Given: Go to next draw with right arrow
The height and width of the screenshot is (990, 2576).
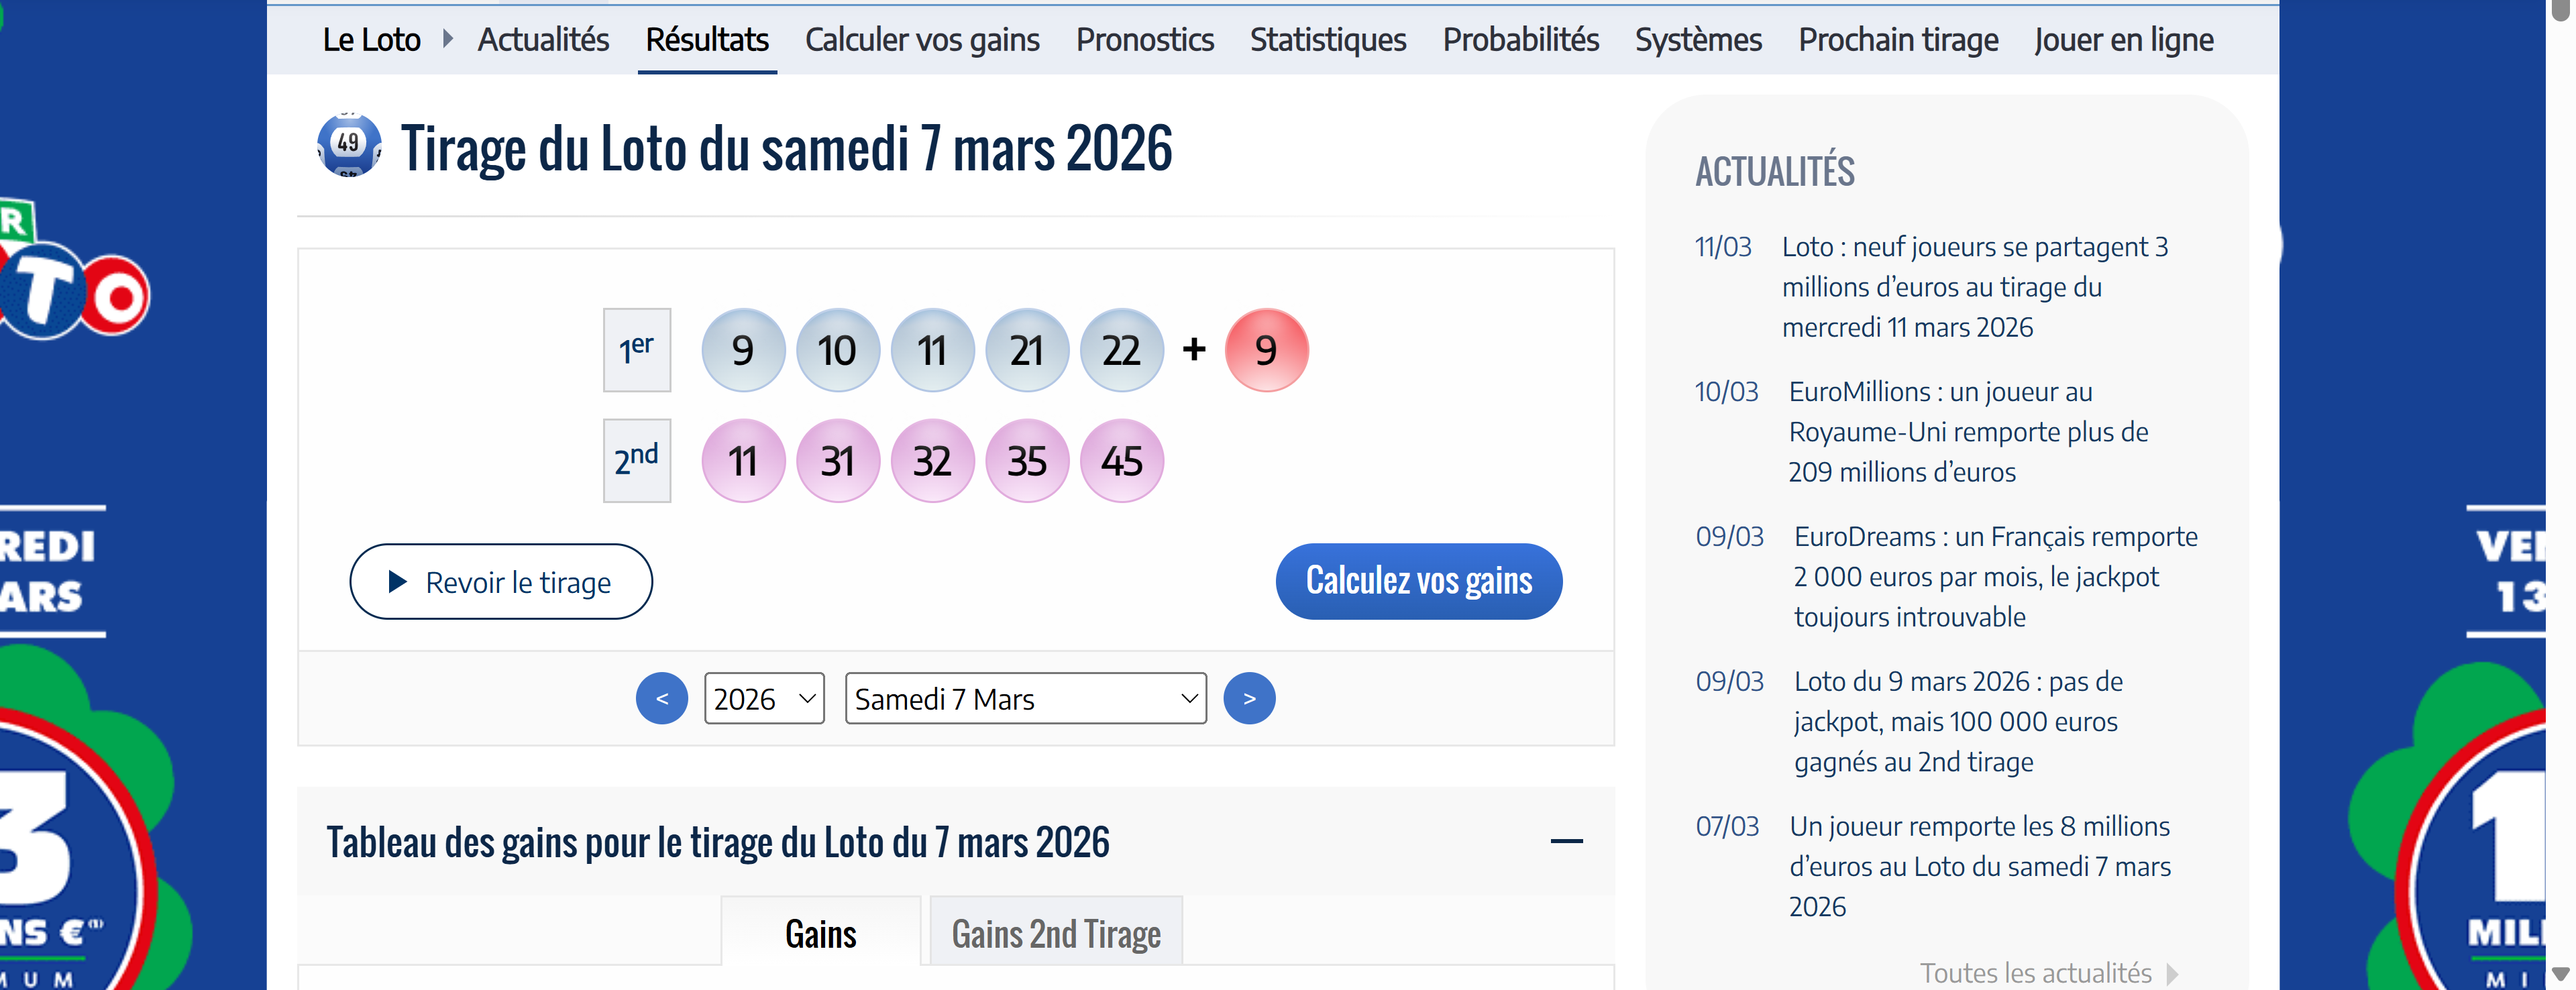Looking at the screenshot, I should click(1249, 698).
